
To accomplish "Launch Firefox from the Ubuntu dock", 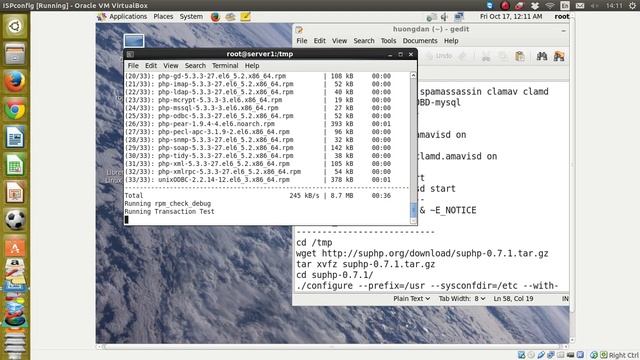I will click(x=15, y=81).
